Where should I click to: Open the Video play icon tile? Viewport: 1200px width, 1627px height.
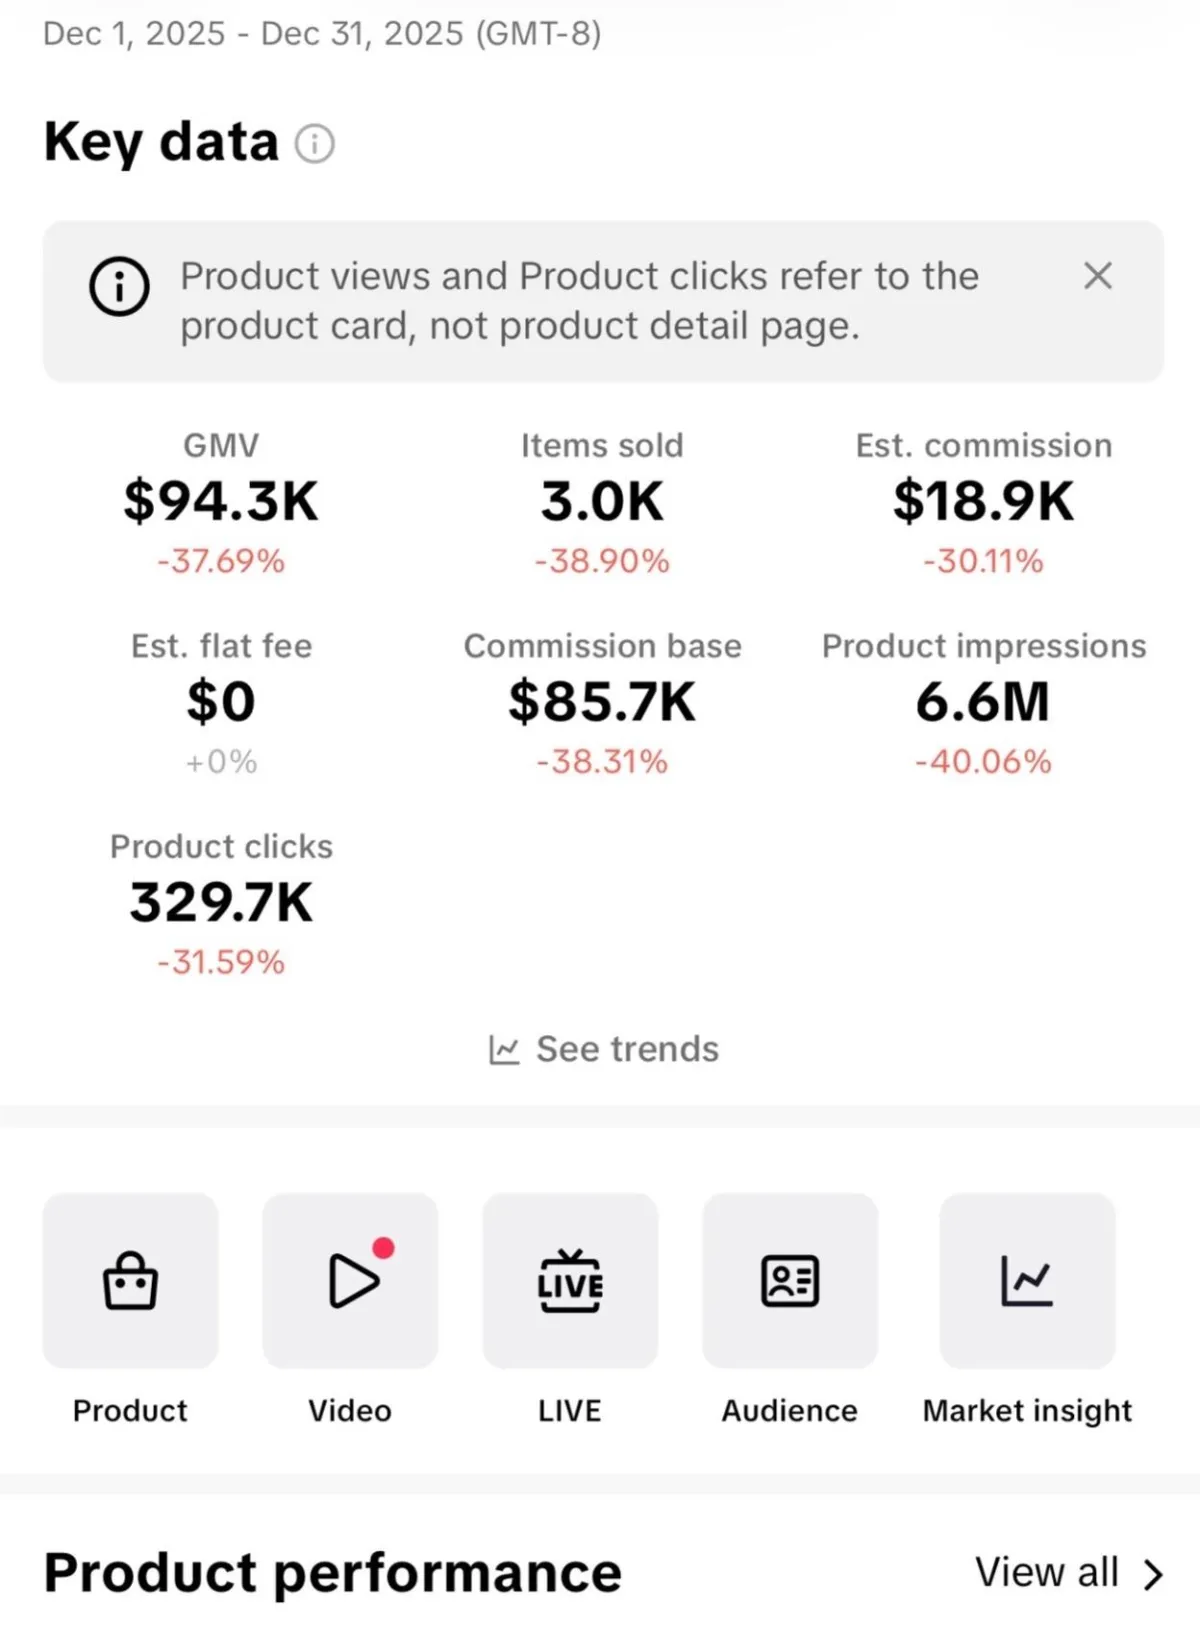[x=350, y=1280]
